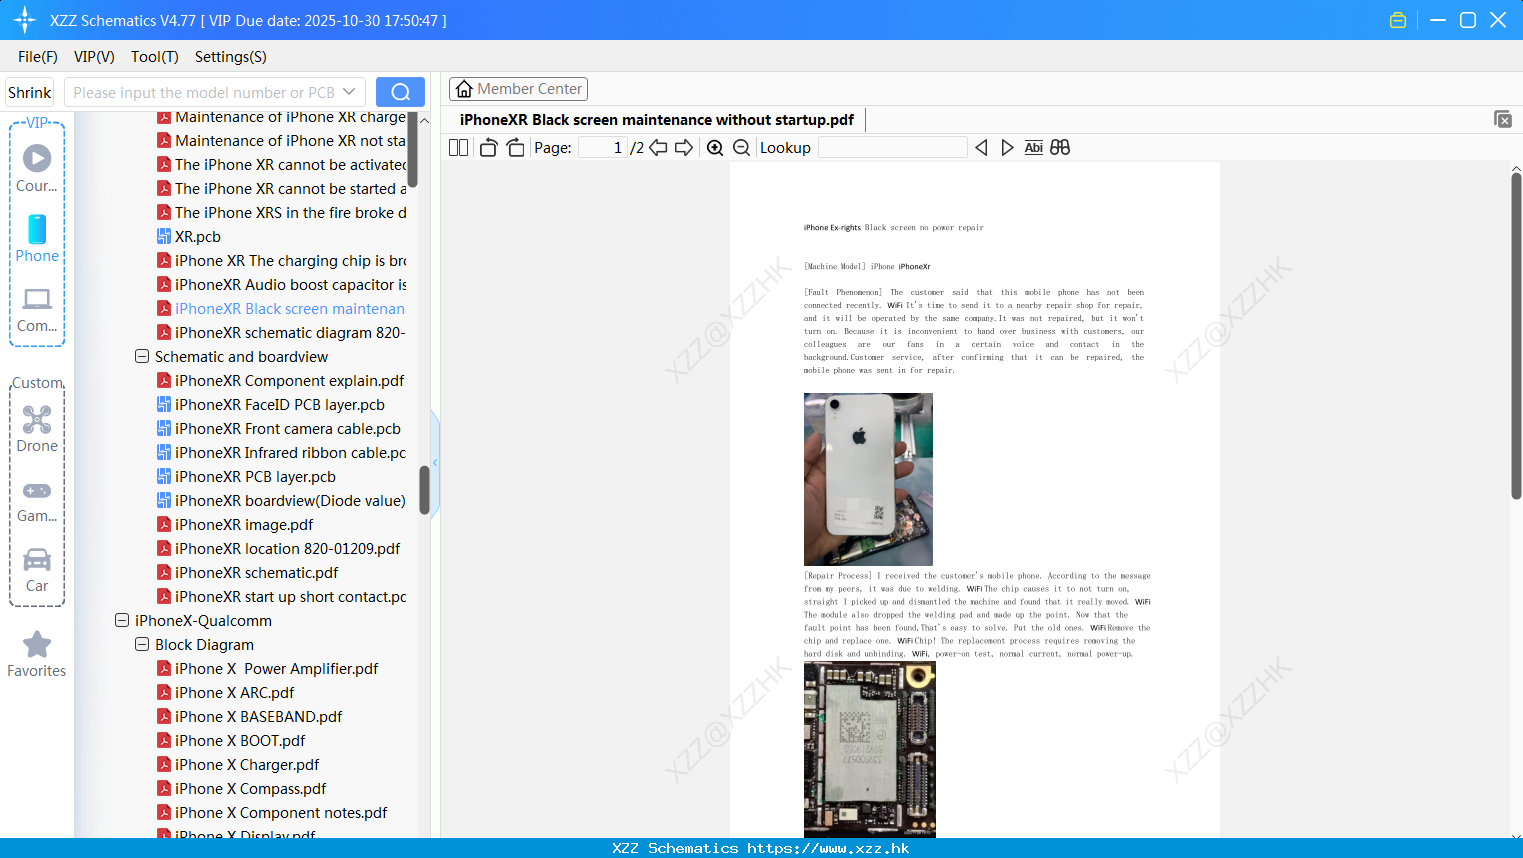Open the Courses sidebar section

click(x=37, y=168)
